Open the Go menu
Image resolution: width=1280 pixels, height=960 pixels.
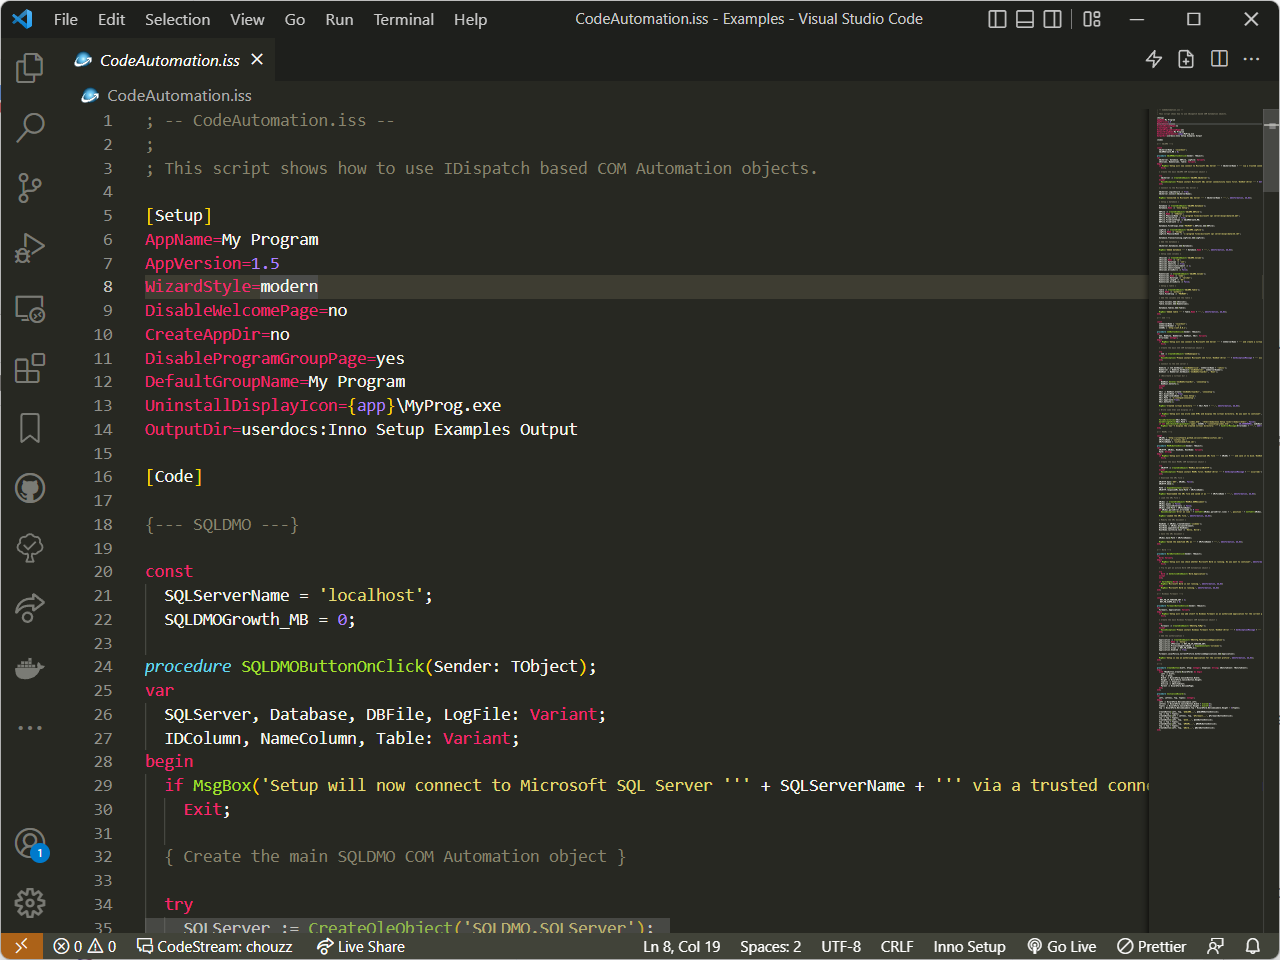point(295,19)
